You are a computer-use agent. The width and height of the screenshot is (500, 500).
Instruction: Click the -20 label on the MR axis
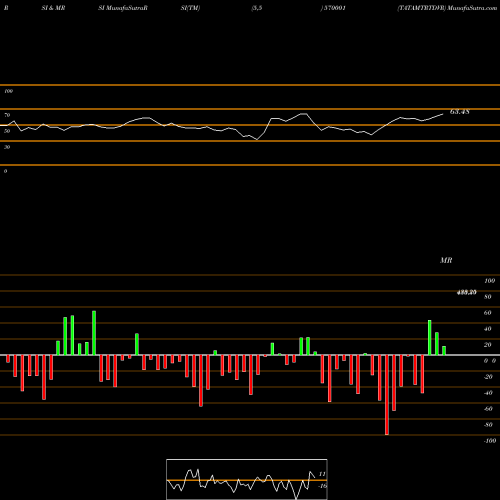(x=488, y=377)
